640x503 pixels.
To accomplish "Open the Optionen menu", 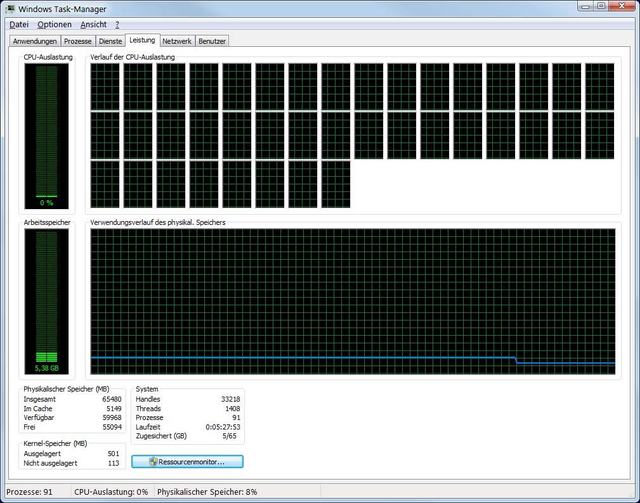I will pos(55,24).
